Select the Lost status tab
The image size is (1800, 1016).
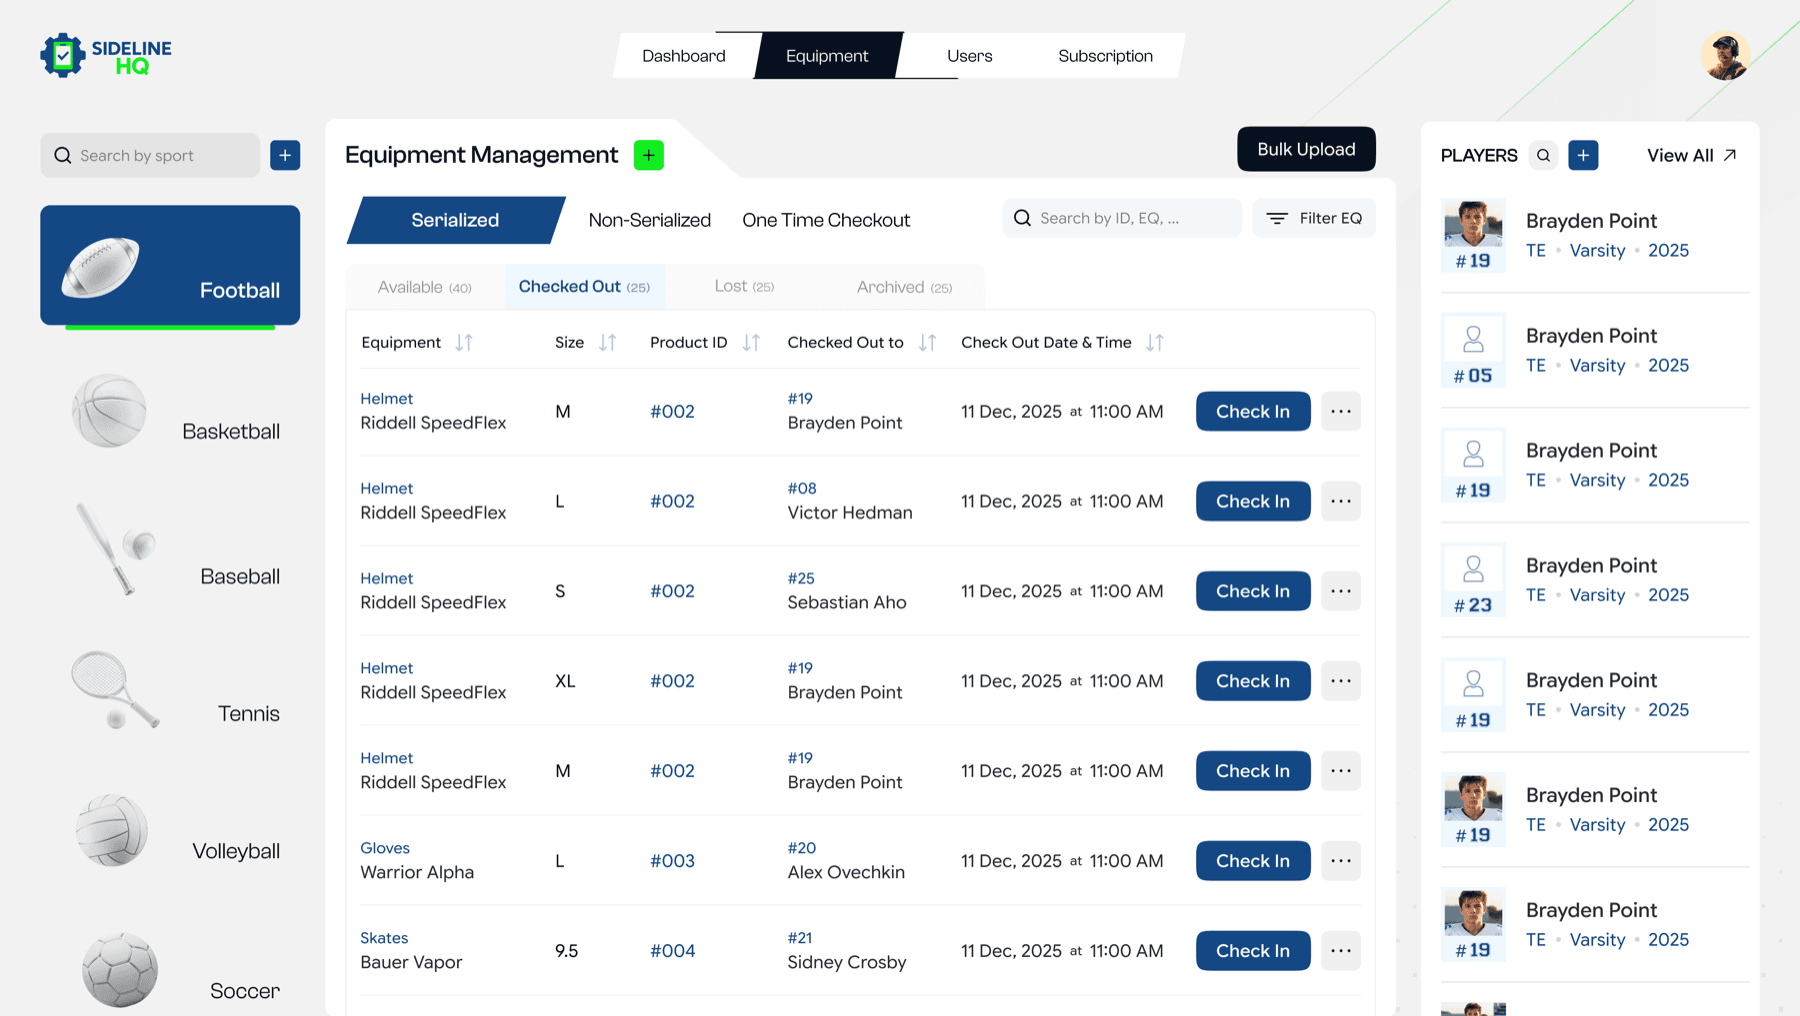pyautogui.click(x=744, y=287)
